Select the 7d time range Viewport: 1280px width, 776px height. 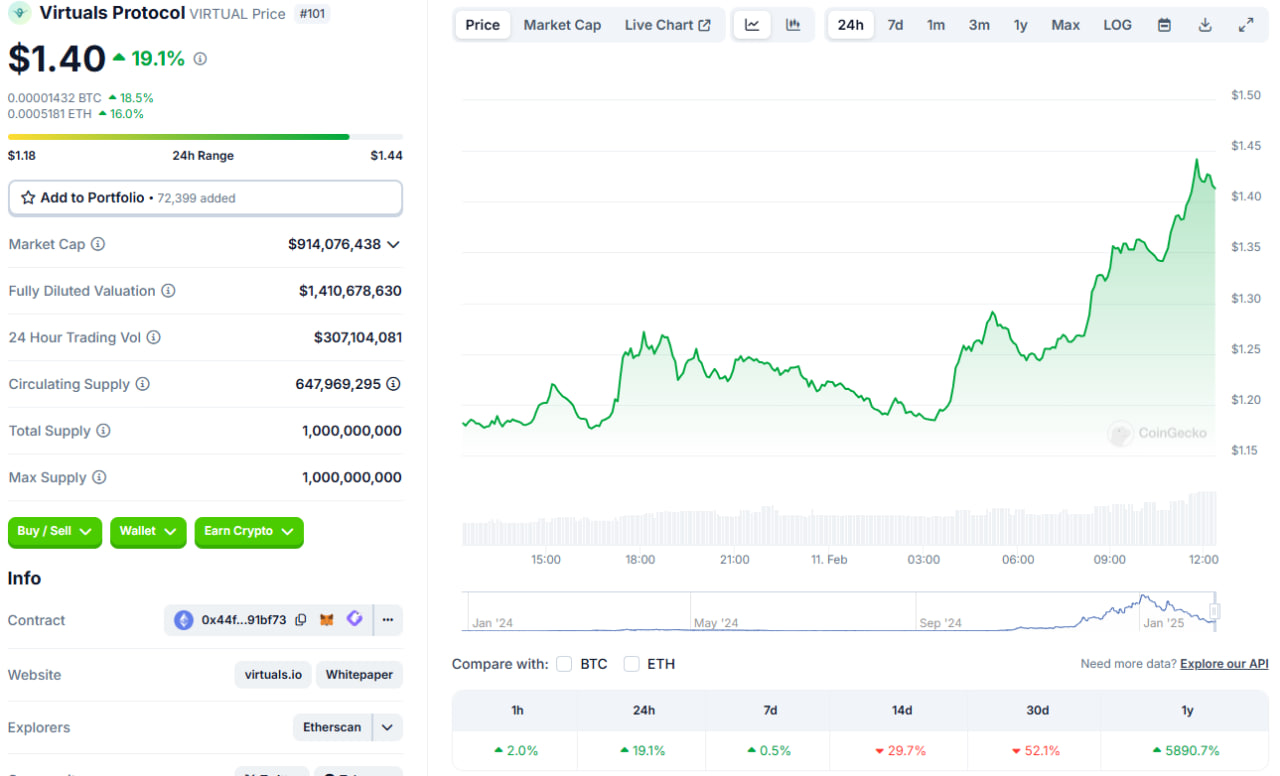[x=895, y=25]
